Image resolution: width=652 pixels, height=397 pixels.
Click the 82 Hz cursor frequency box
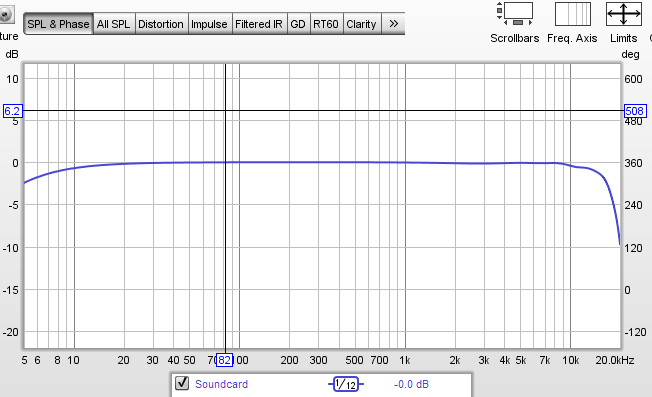[x=225, y=360]
